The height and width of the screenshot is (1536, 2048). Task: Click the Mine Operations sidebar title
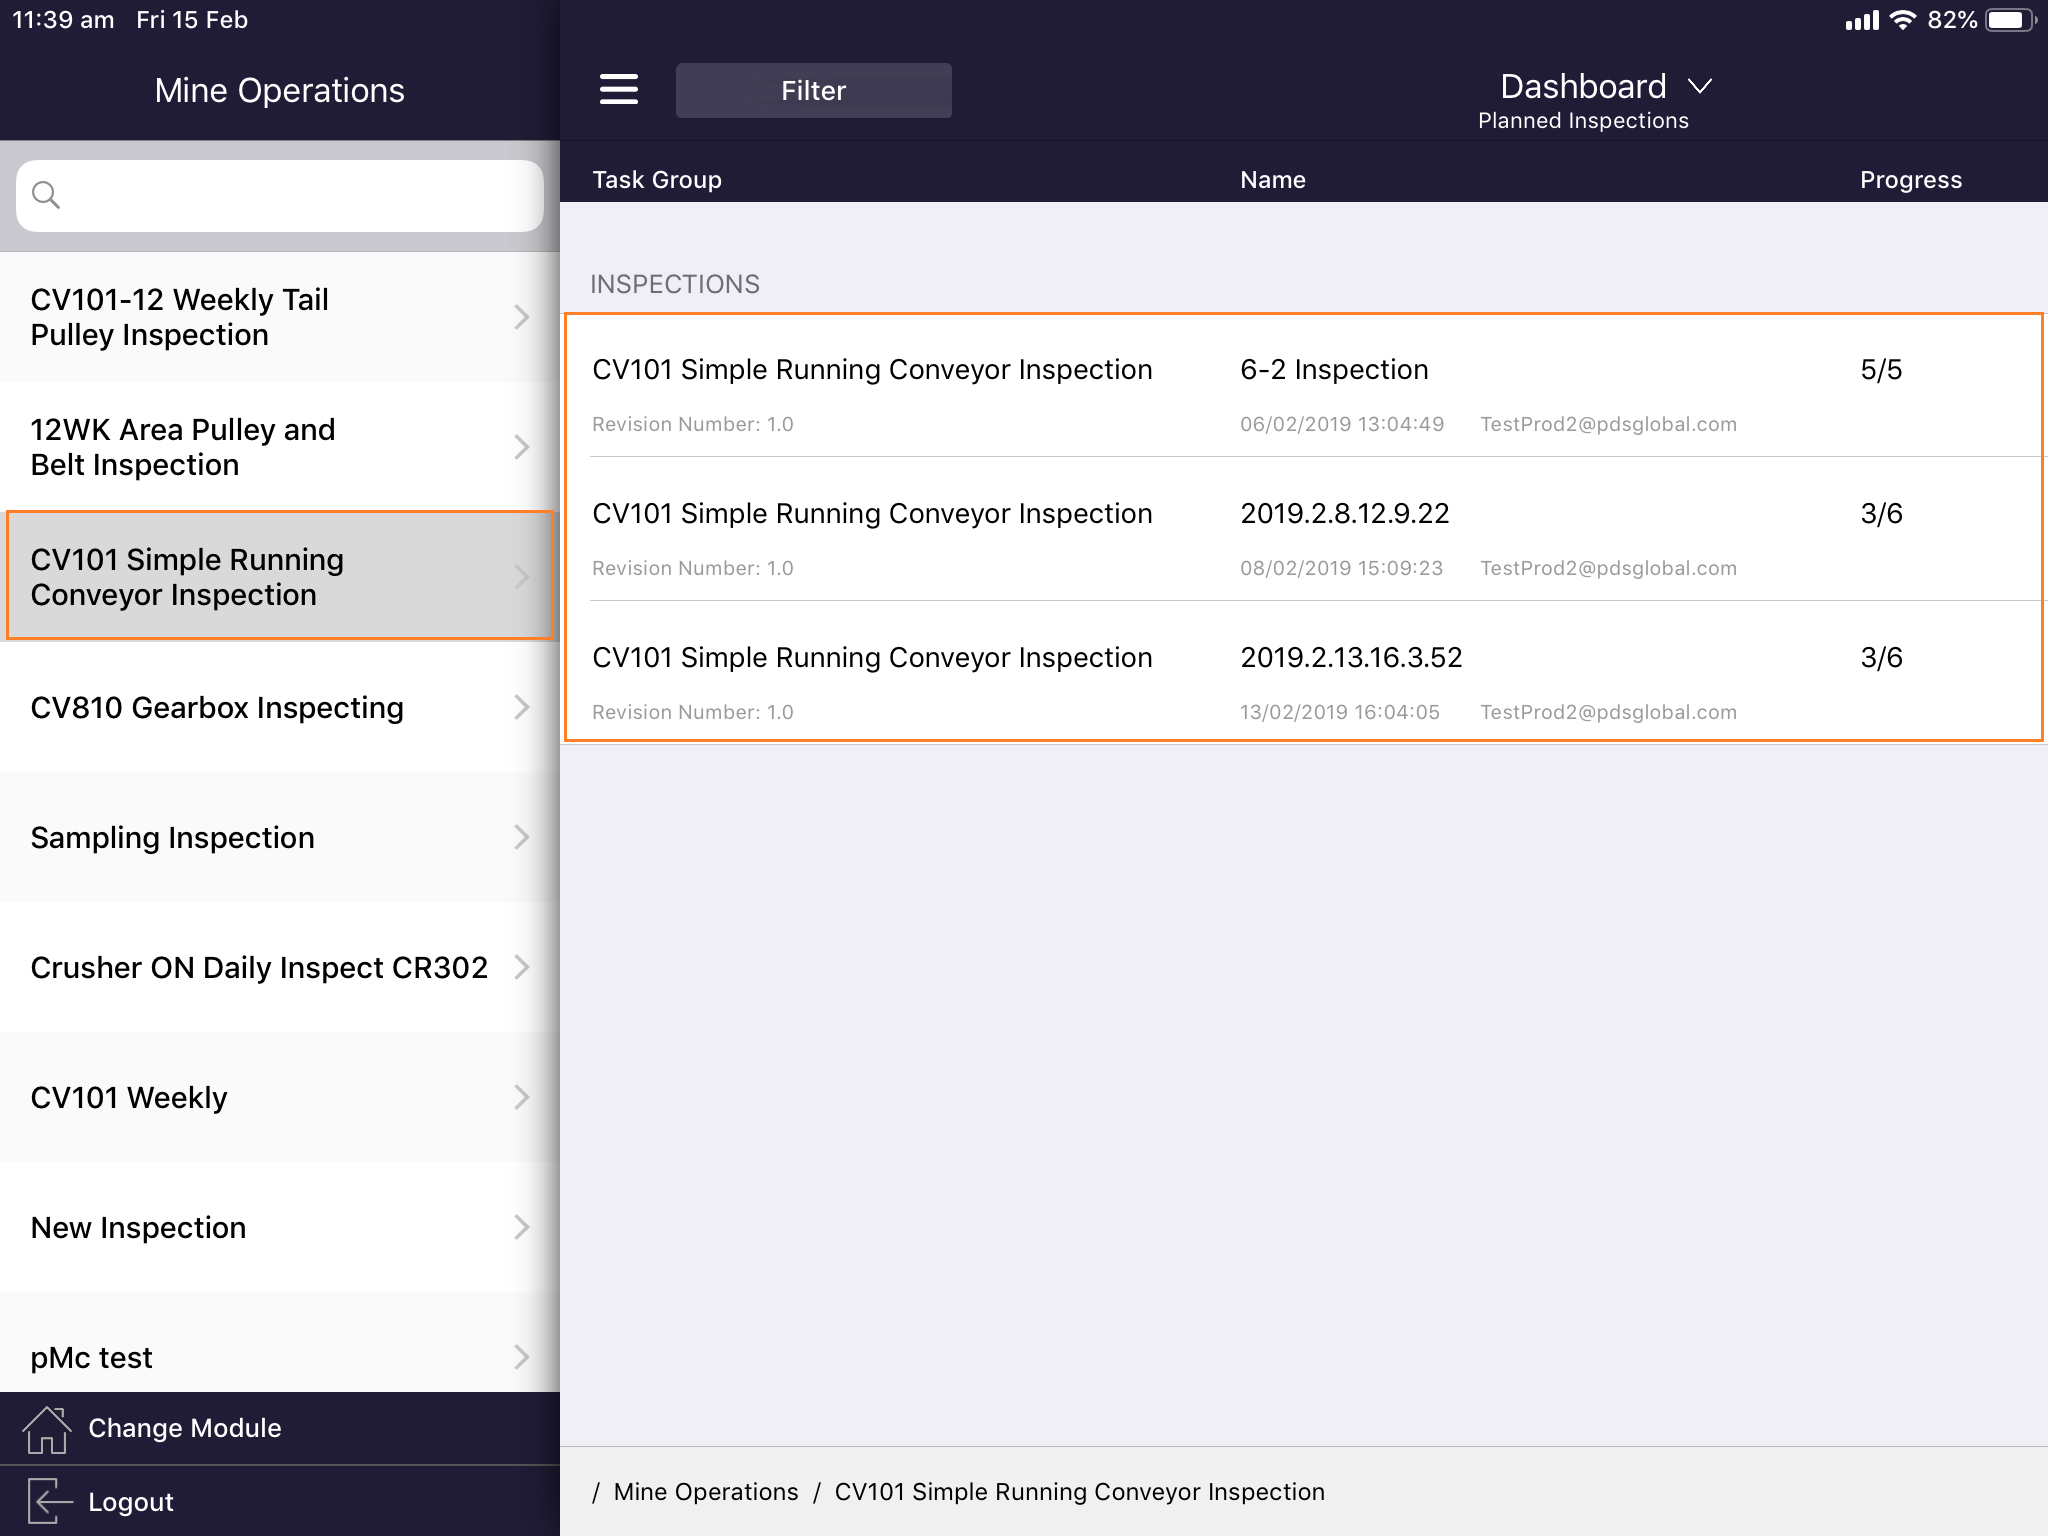280,90
